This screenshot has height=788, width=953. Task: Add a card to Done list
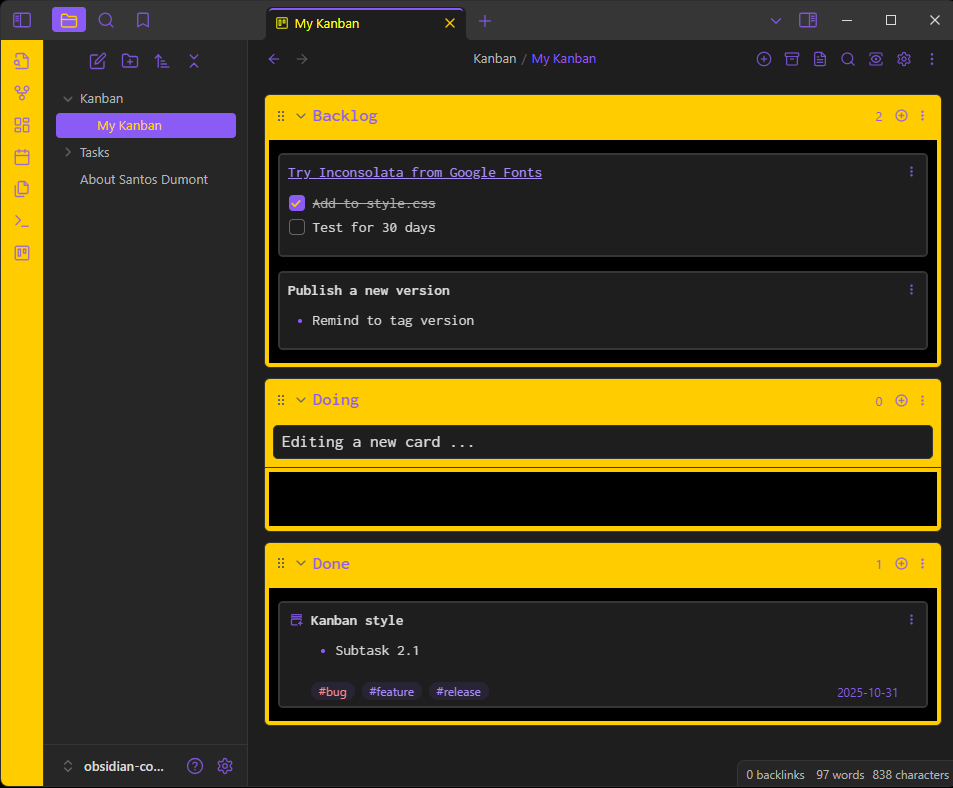901,563
